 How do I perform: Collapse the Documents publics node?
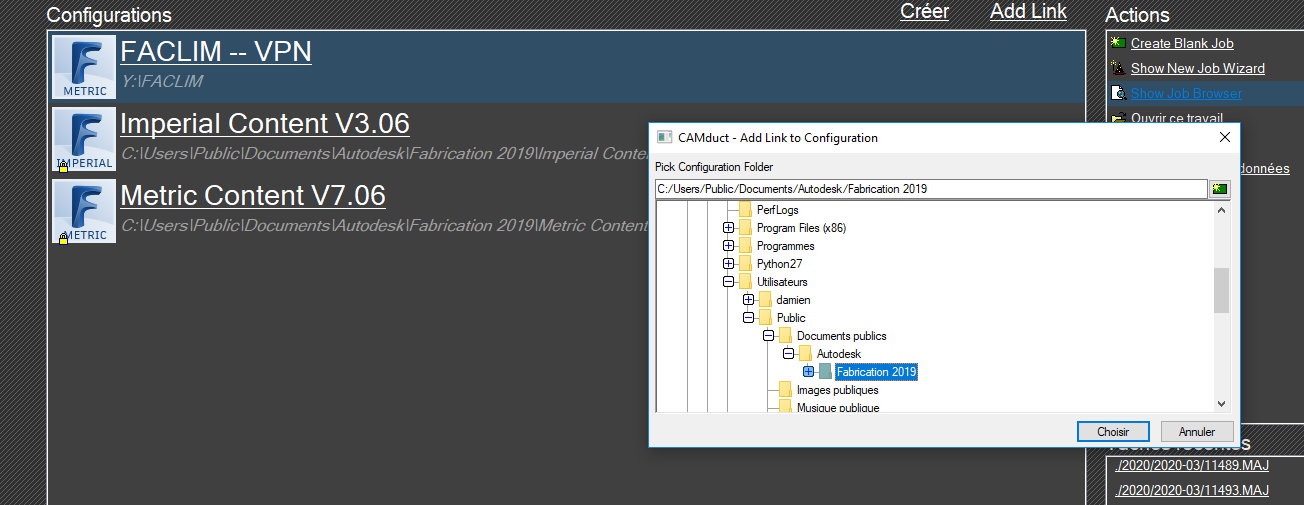769,336
